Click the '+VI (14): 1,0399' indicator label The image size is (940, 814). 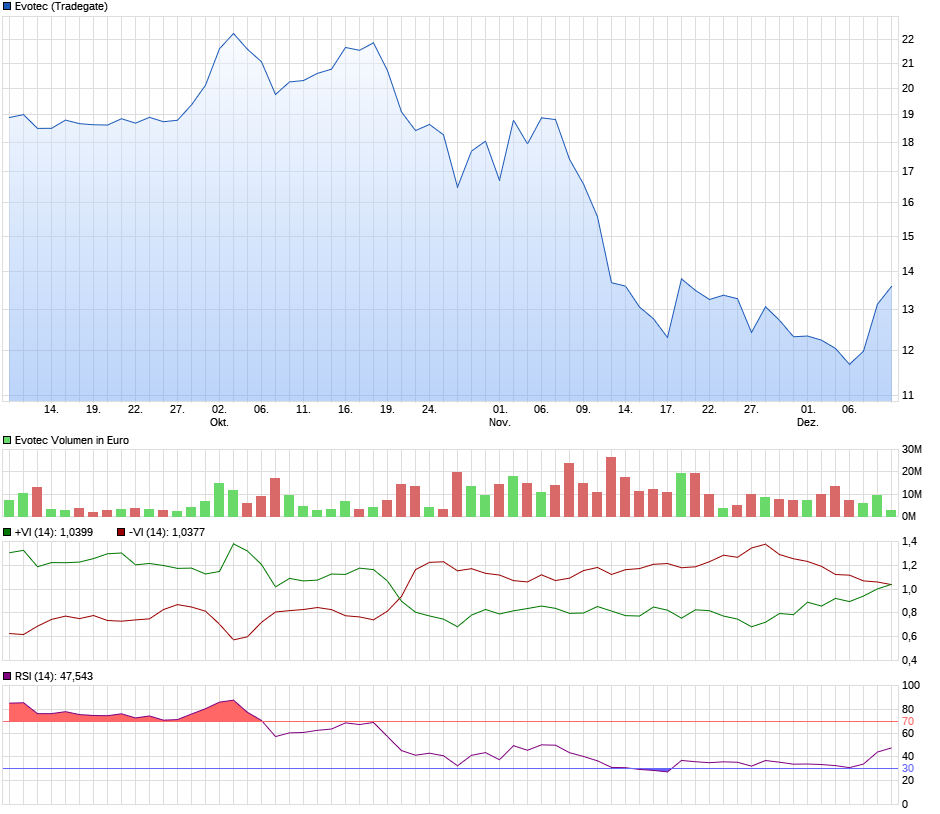point(54,532)
